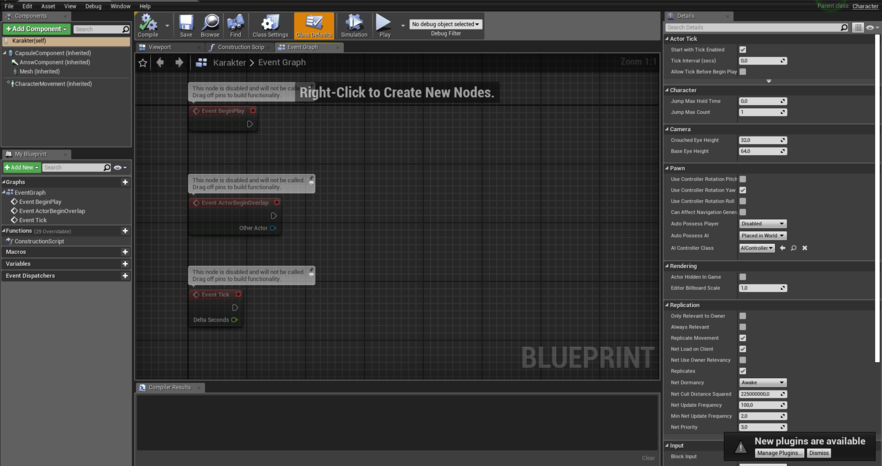The image size is (882, 466).
Task: Select Event ActorBeginOverlap in Graphs list
Action: [x=52, y=211]
